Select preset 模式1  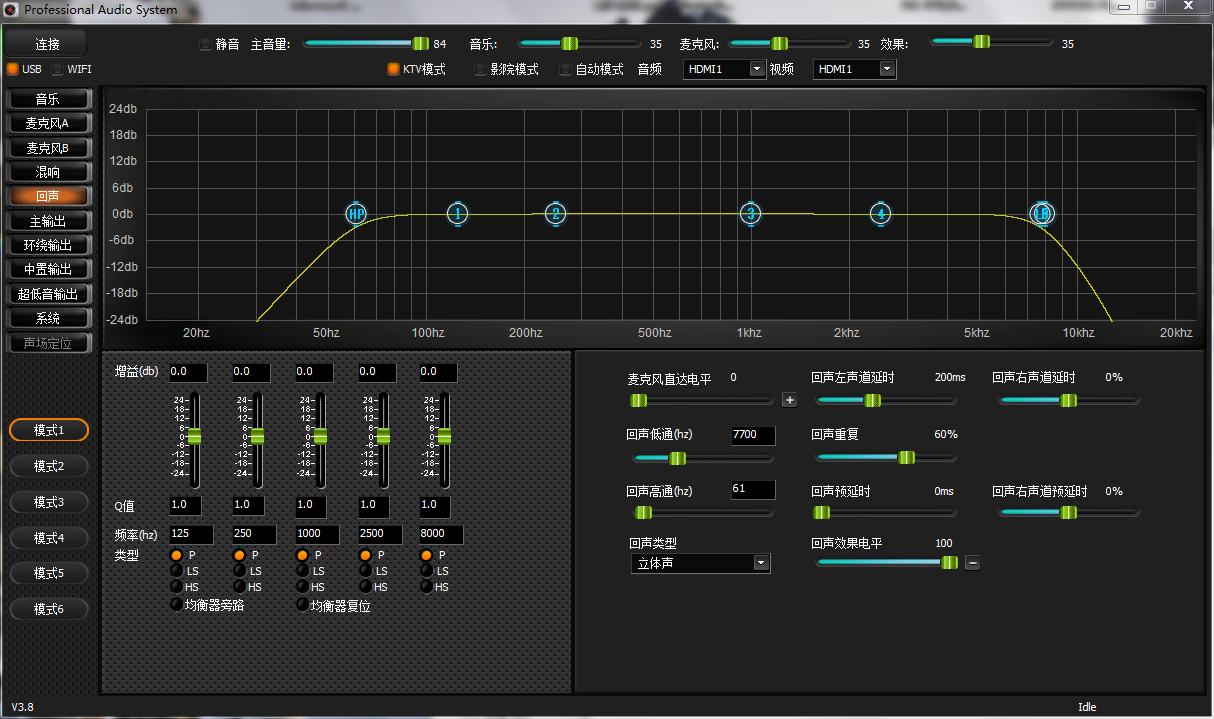click(49, 430)
